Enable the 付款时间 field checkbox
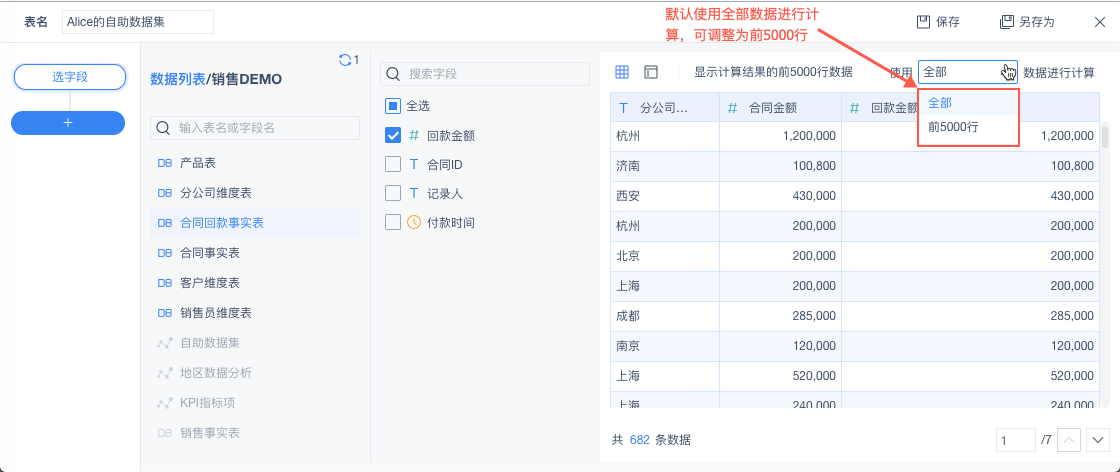This screenshot has height=472, width=1120. coord(393,222)
